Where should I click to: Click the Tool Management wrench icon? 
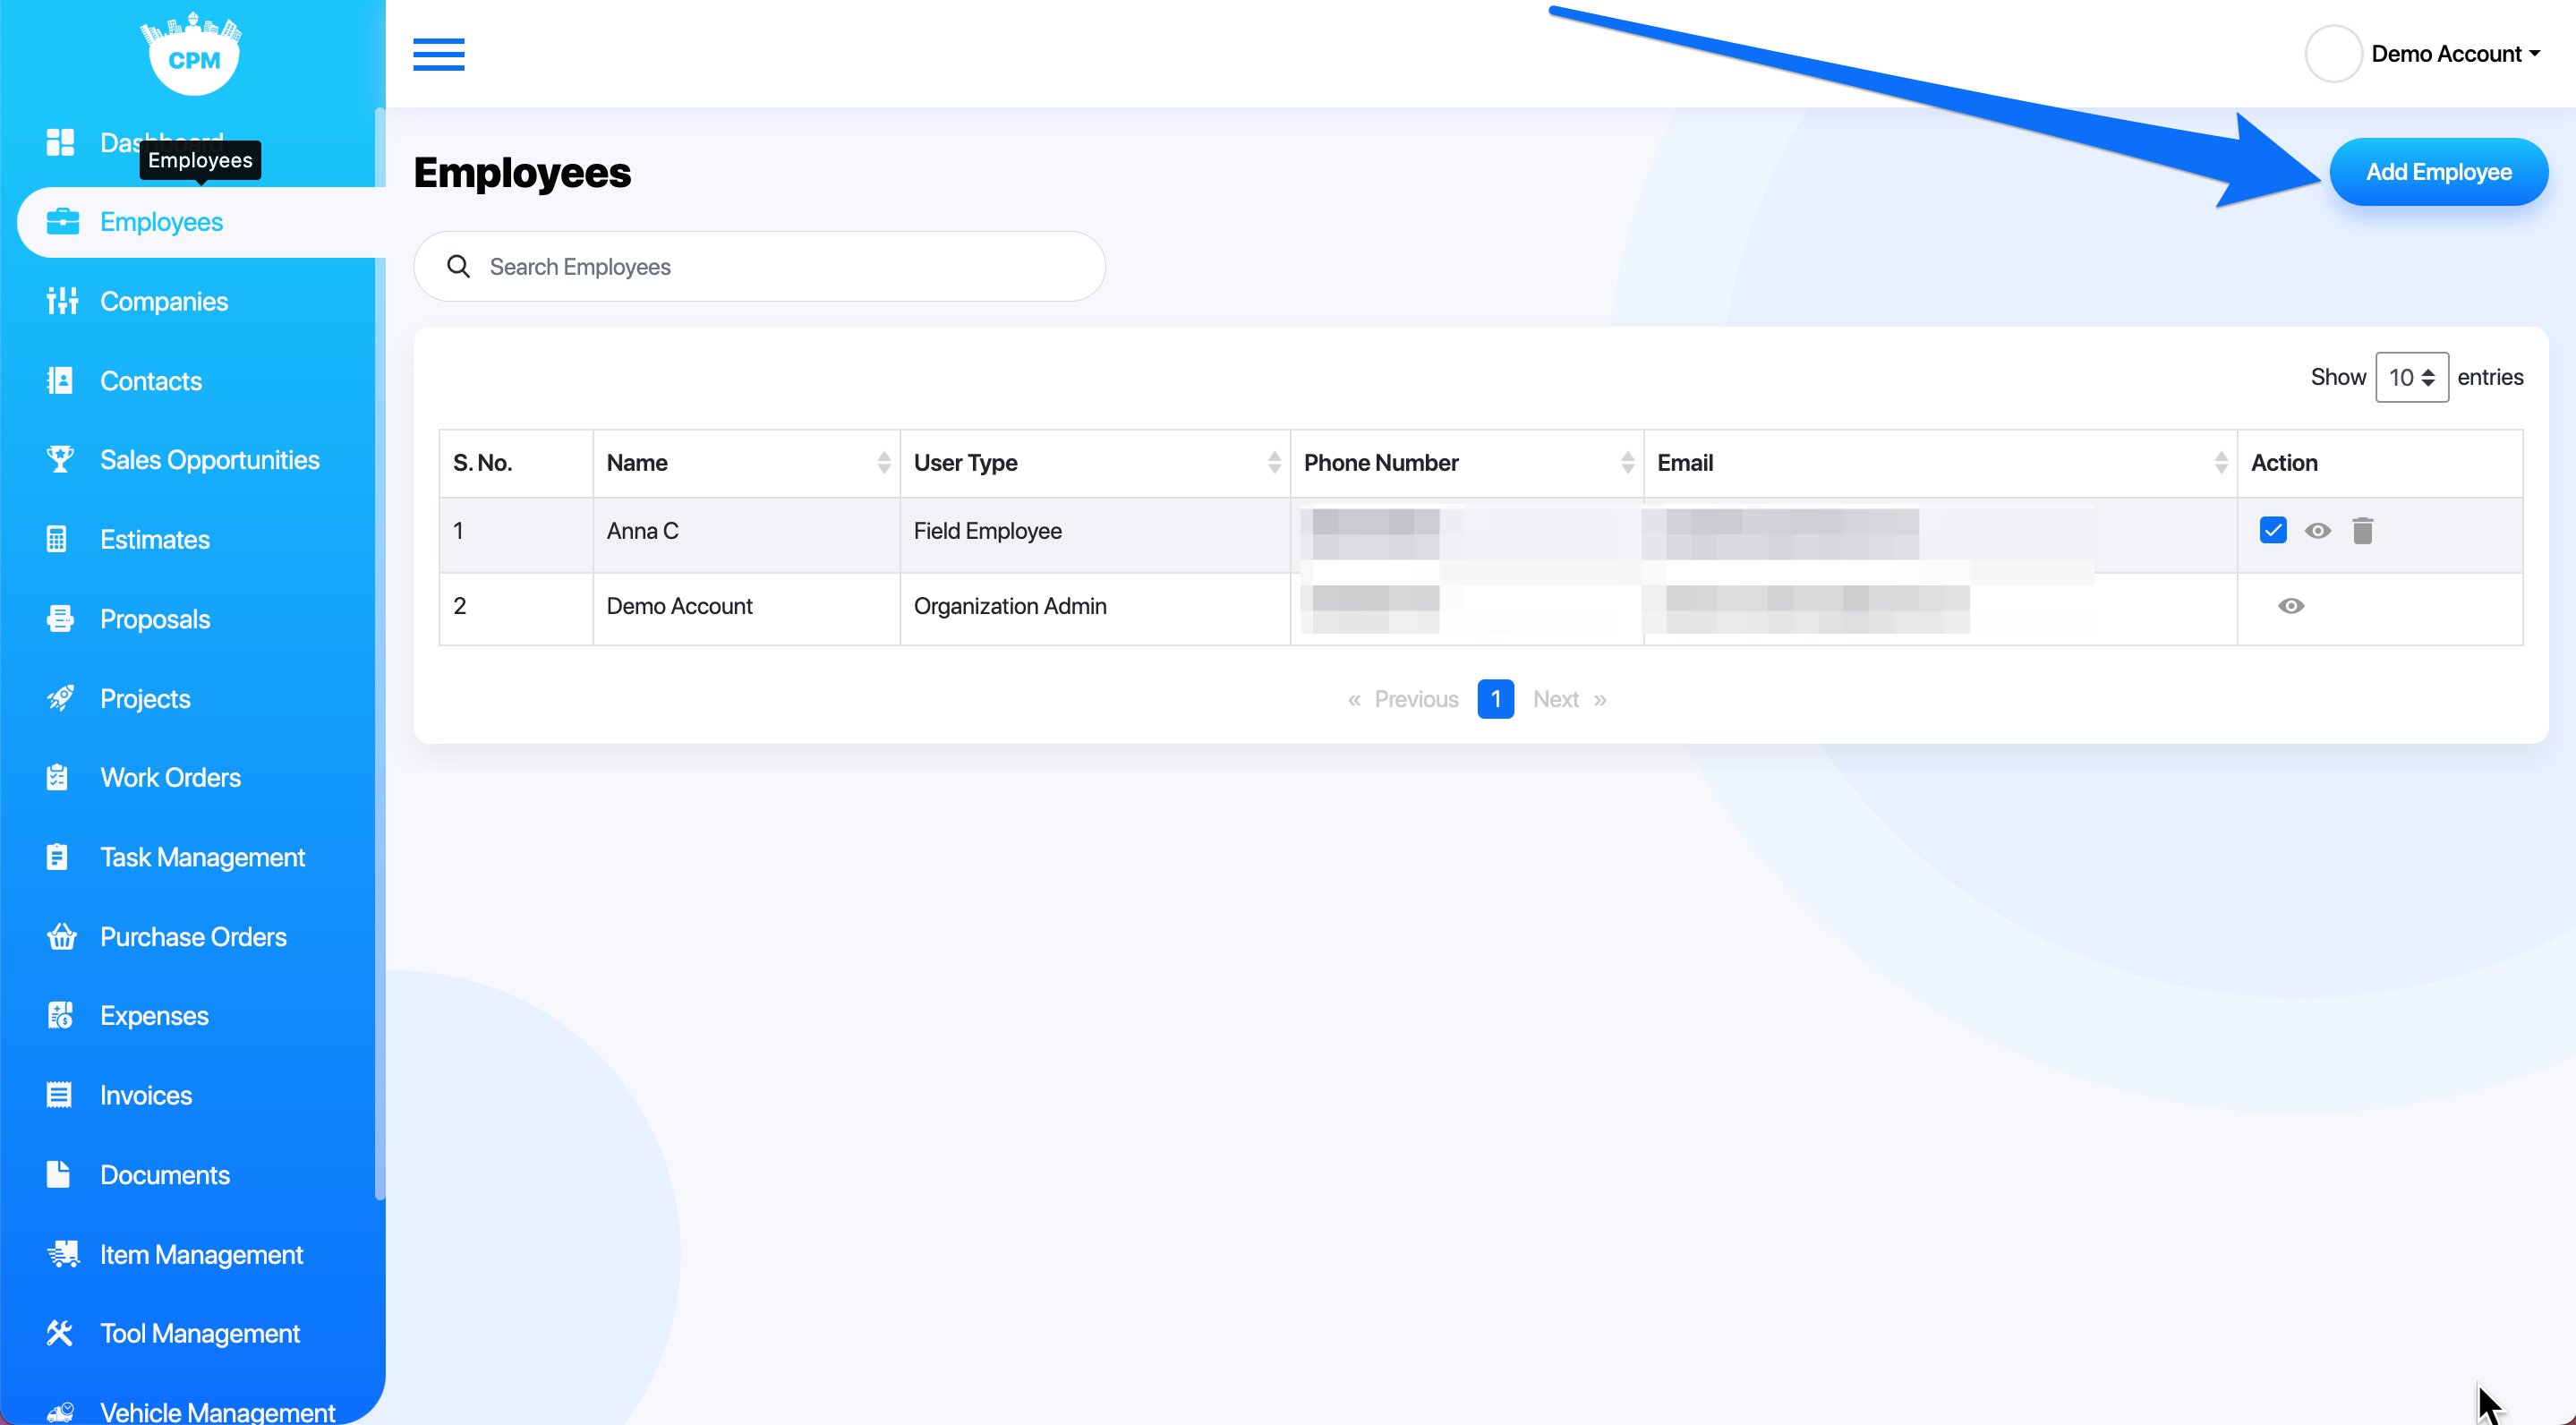pos(60,1333)
